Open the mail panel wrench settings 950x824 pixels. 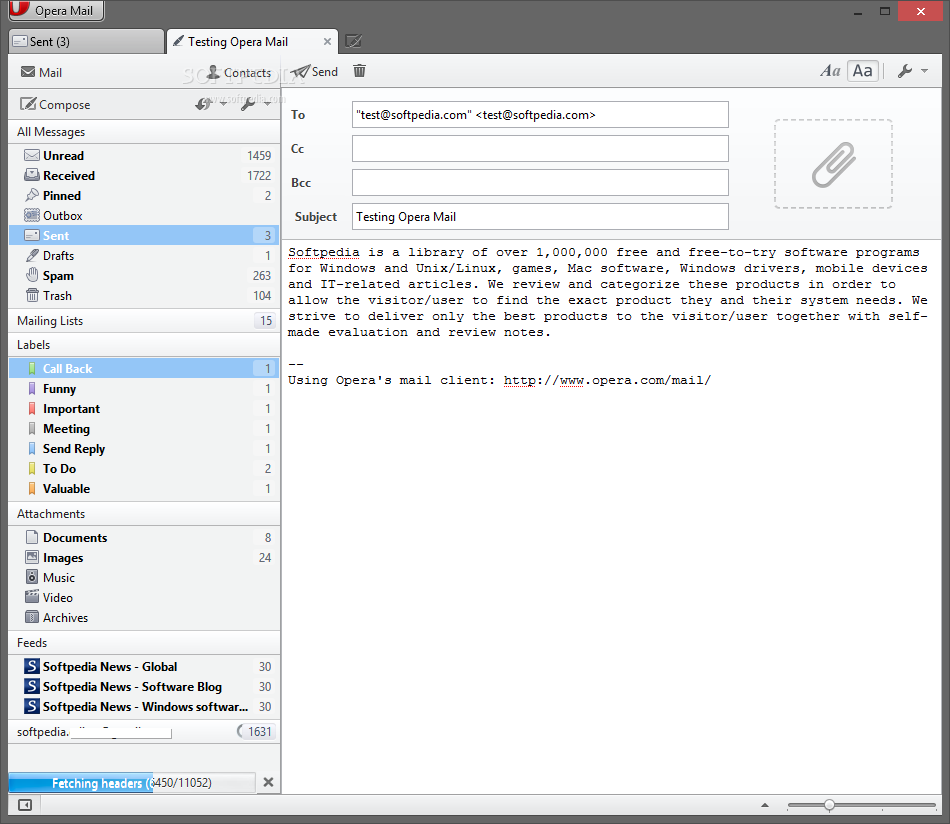pyautogui.click(x=247, y=104)
